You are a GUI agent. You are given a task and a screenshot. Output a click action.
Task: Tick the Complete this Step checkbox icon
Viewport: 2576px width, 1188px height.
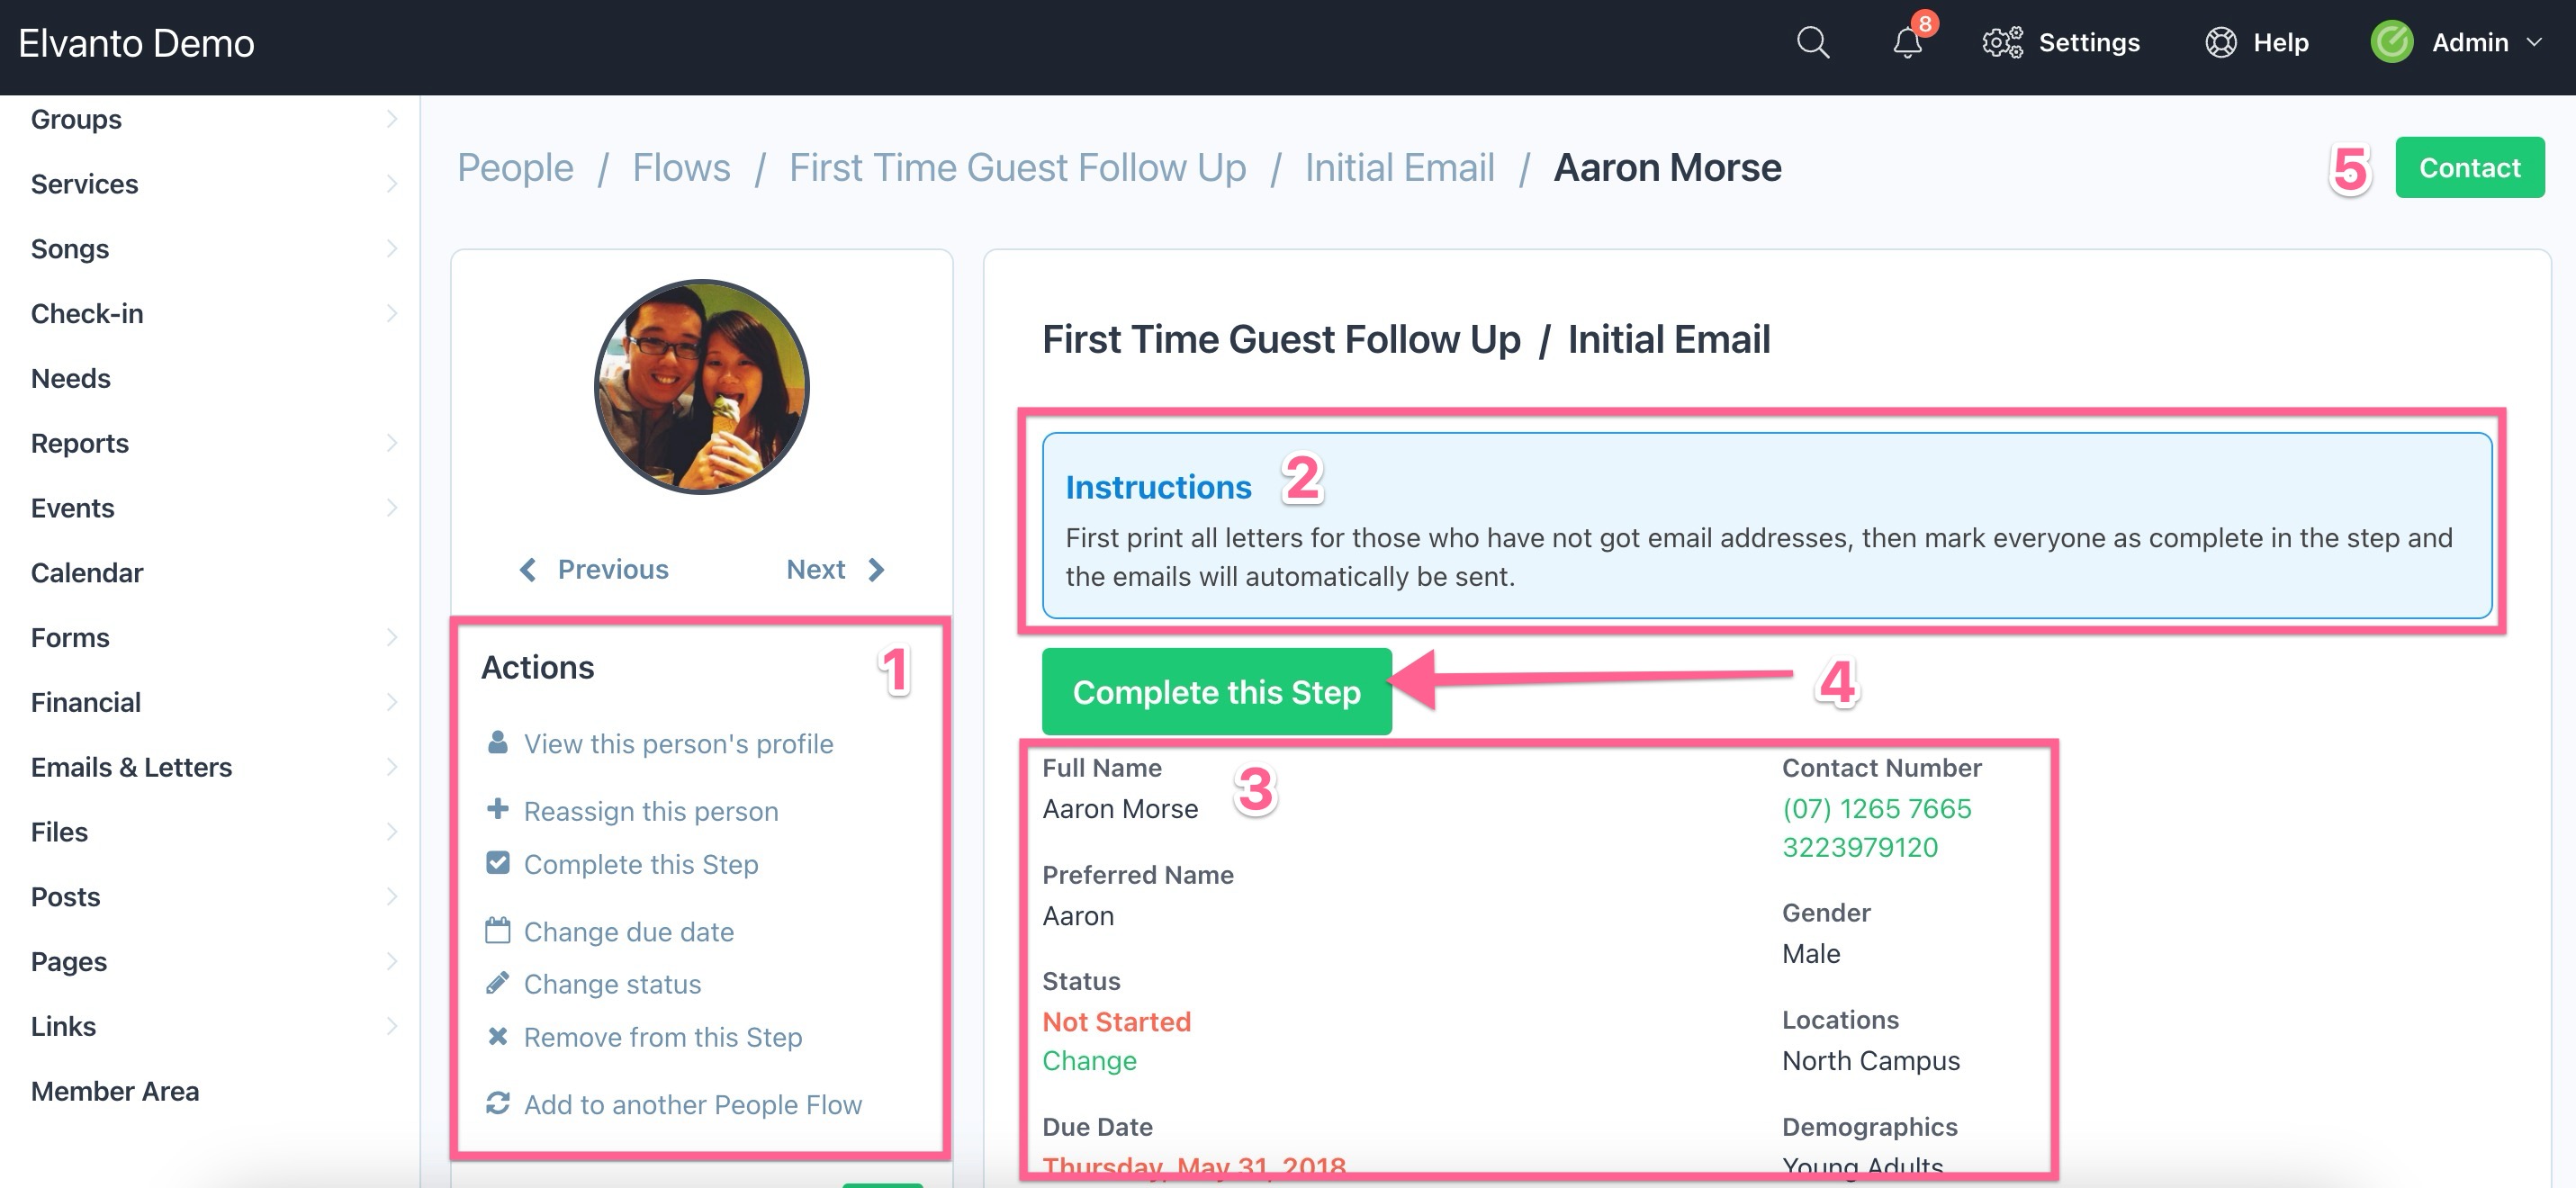(x=497, y=862)
